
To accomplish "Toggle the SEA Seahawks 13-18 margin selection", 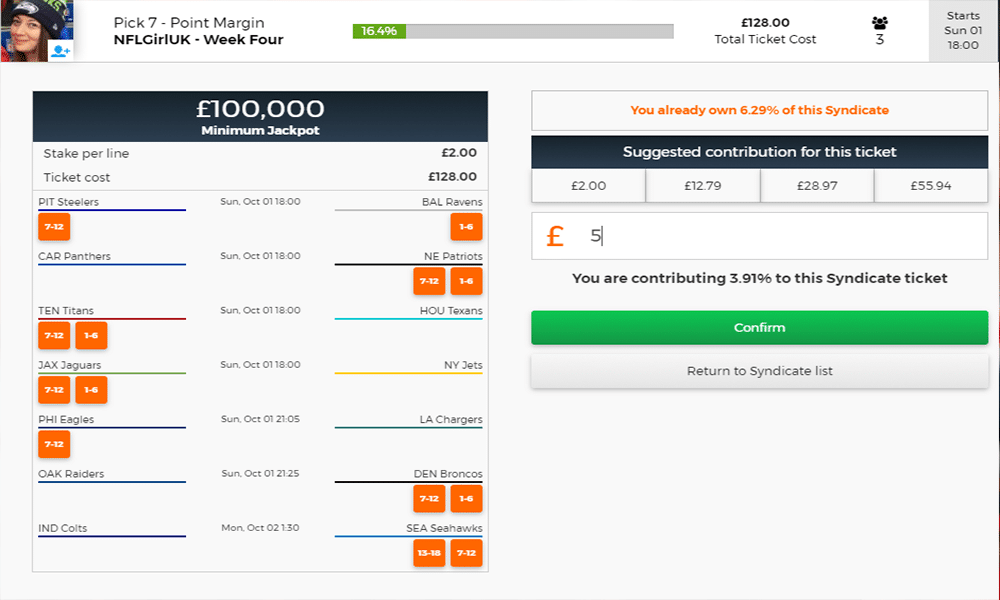I will [x=429, y=553].
